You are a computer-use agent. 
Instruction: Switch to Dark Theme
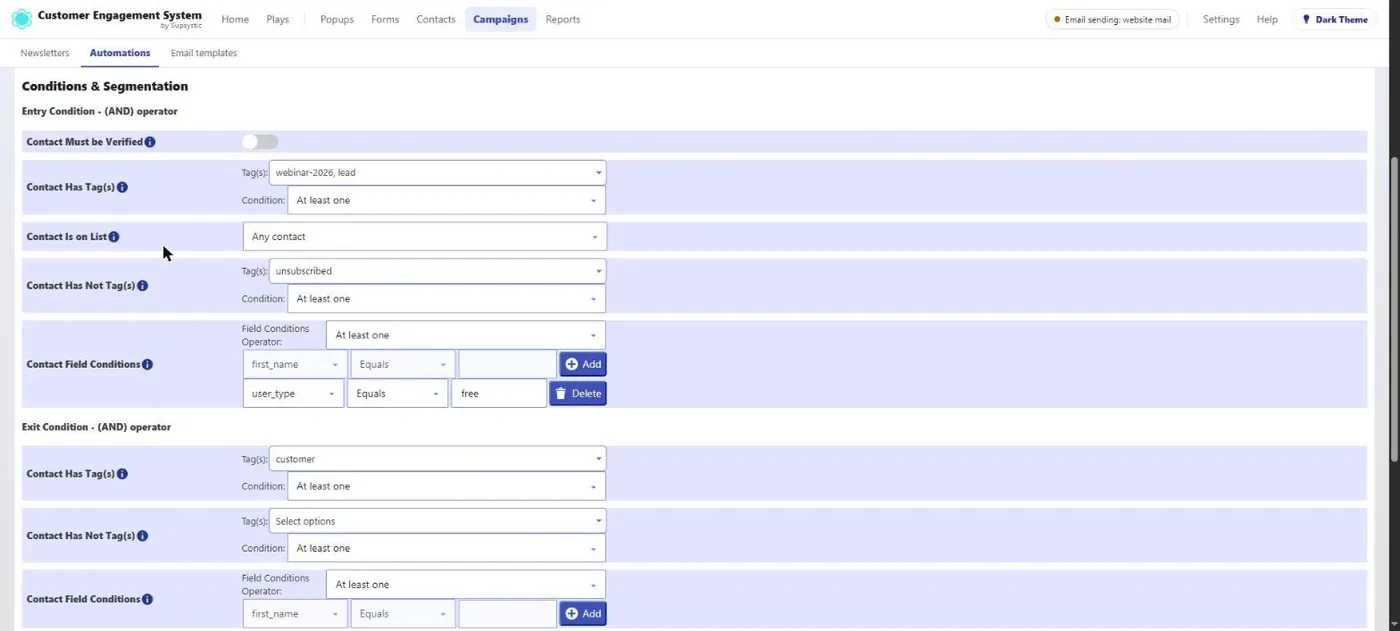pos(1334,19)
